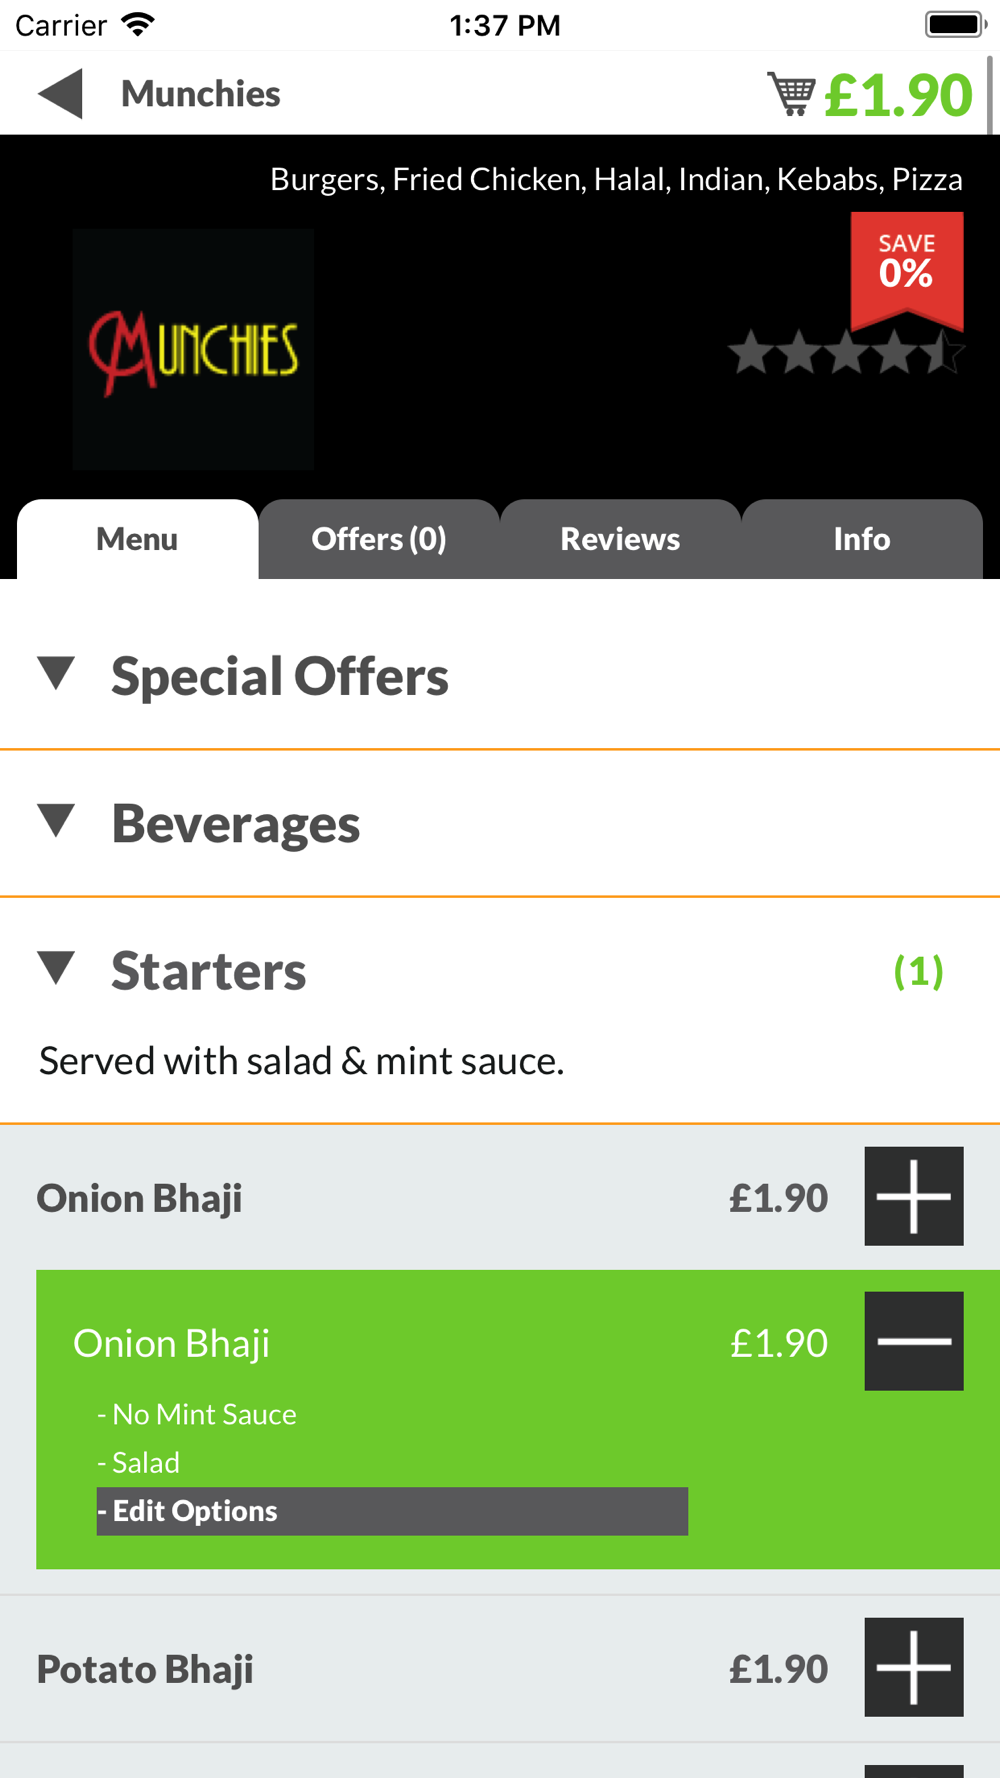
Task: Tap the Starters (1) item count
Action: tap(918, 971)
